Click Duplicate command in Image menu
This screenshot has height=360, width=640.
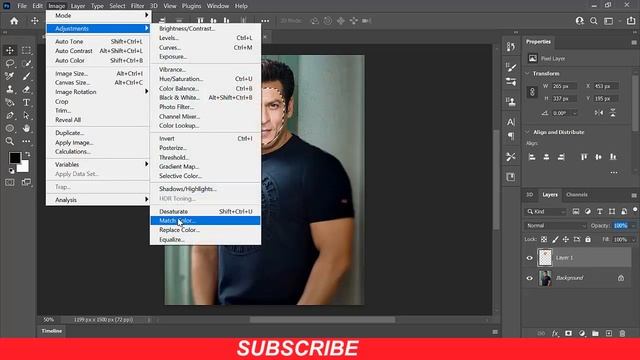tap(98, 133)
